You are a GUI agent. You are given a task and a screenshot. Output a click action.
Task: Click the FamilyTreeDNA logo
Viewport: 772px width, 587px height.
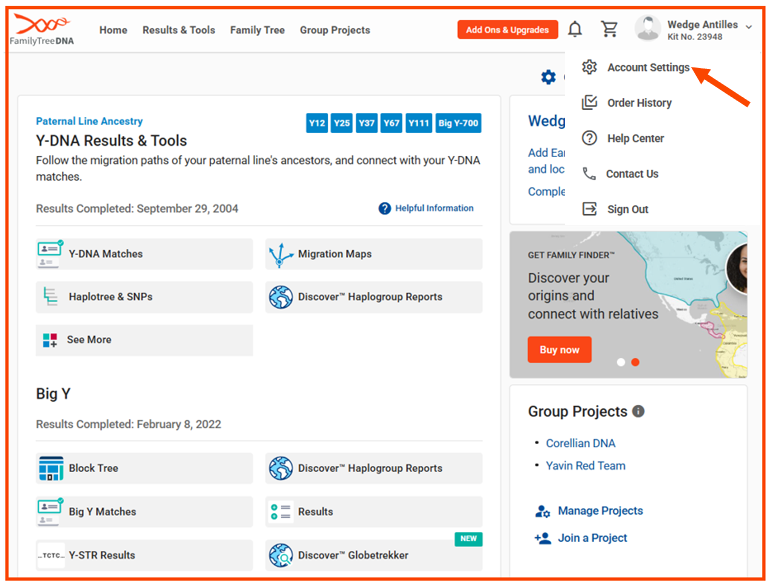(x=42, y=30)
